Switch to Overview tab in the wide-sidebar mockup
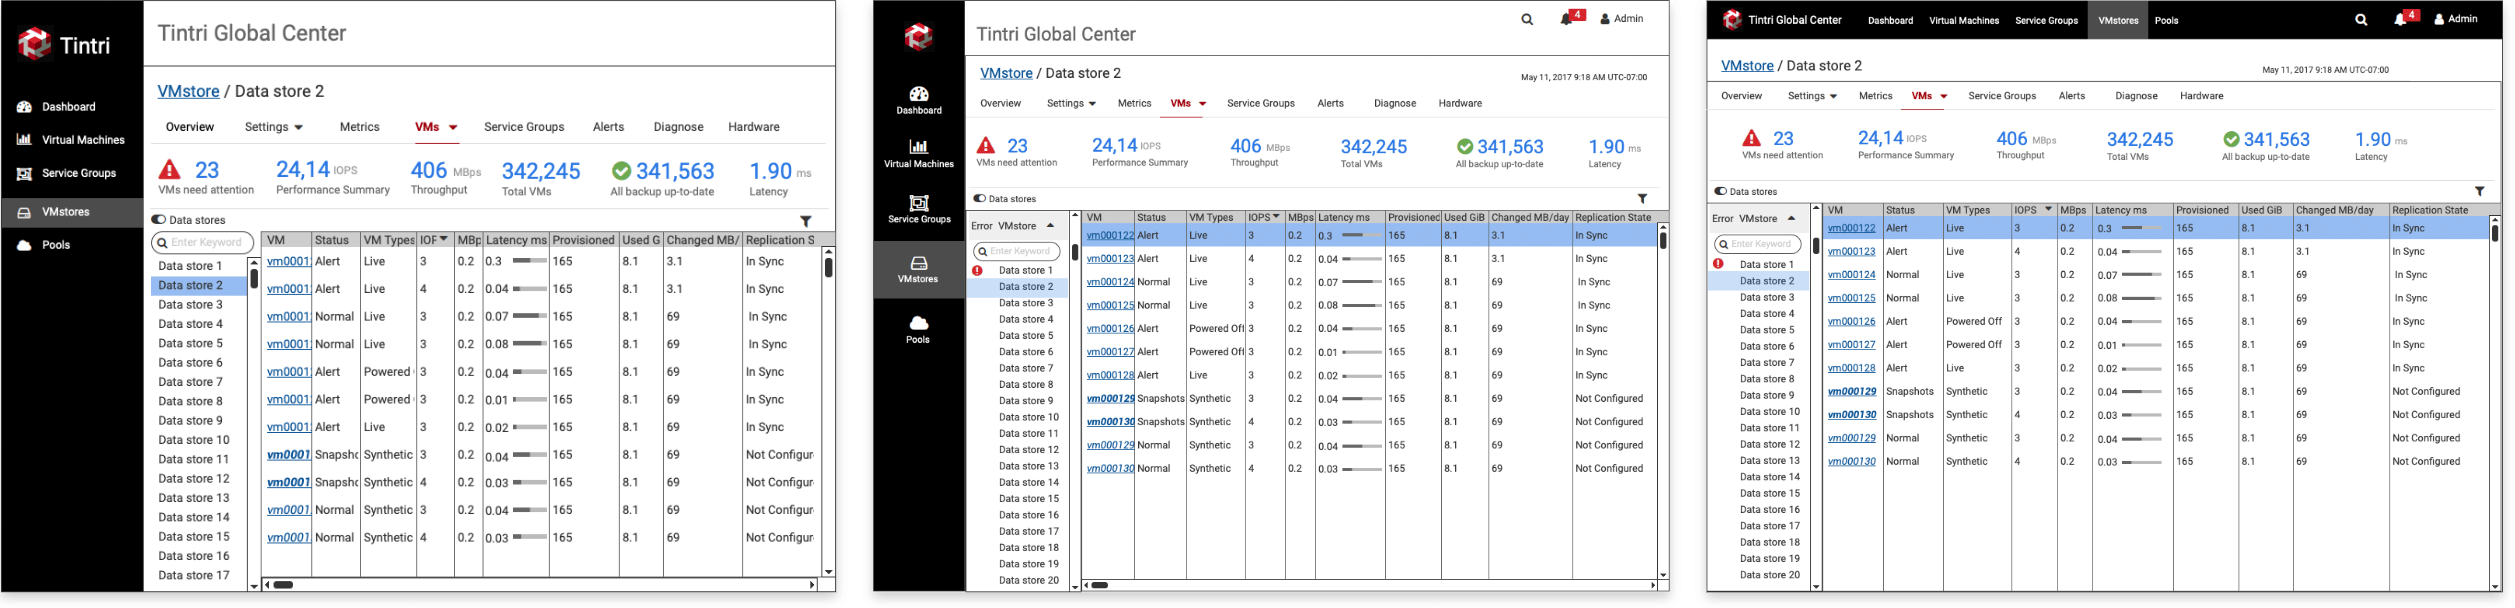The height and width of the screenshot is (608, 2515). pyautogui.click(x=190, y=127)
